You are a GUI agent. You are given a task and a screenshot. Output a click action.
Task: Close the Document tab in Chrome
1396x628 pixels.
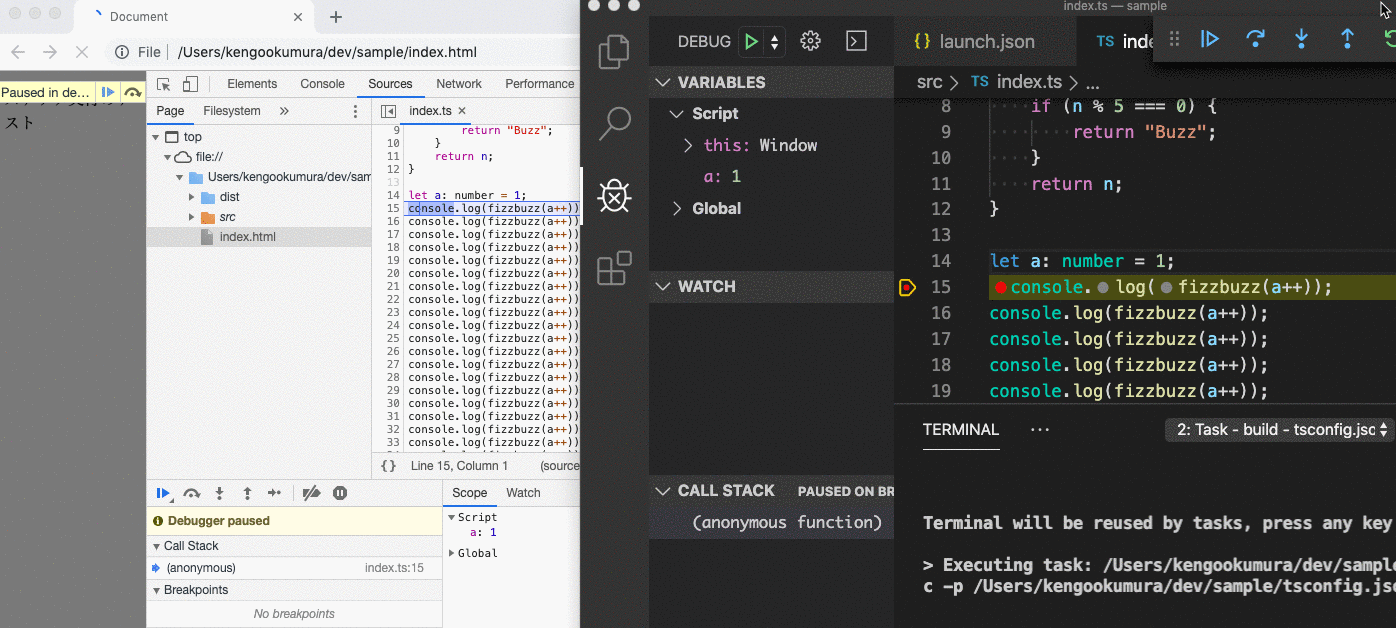(x=298, y=17)
